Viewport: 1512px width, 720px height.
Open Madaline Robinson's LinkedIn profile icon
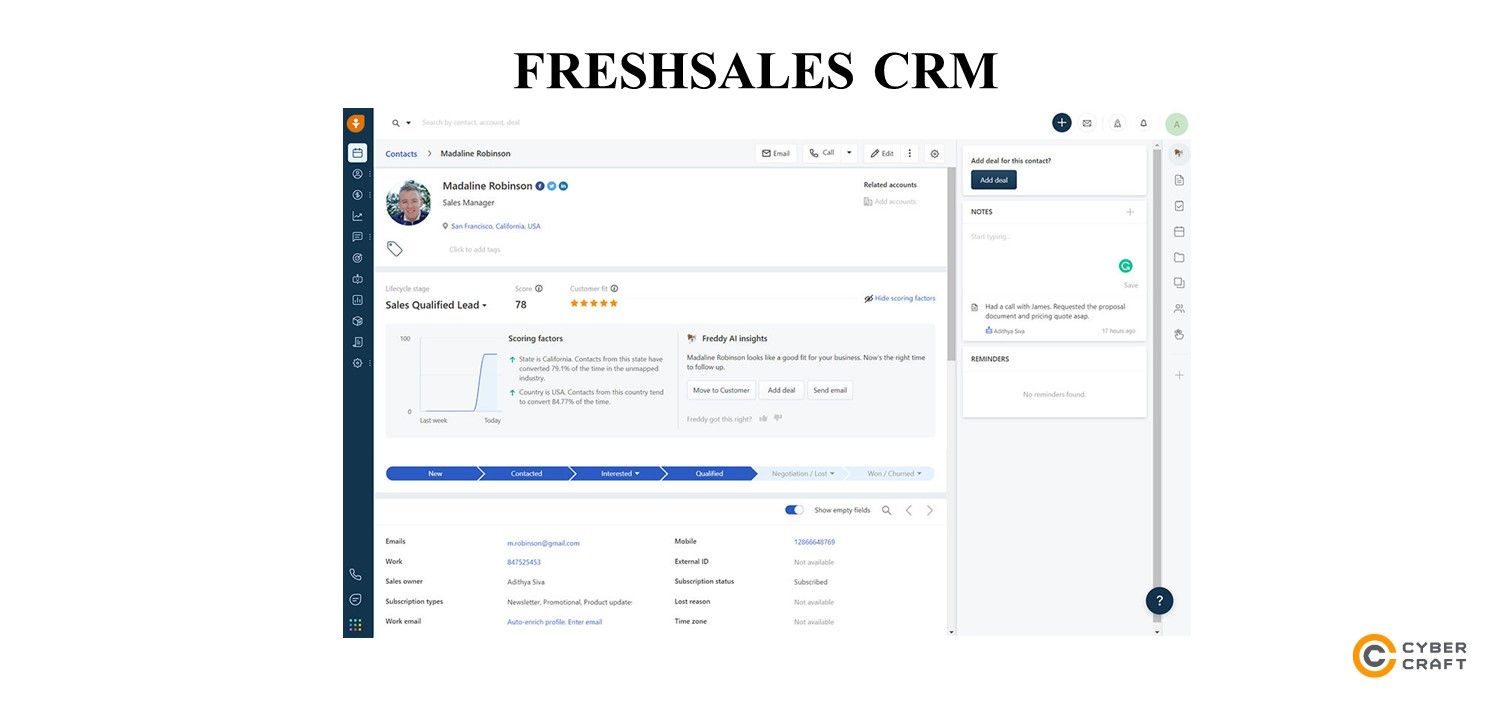click(x=563, y=186)
